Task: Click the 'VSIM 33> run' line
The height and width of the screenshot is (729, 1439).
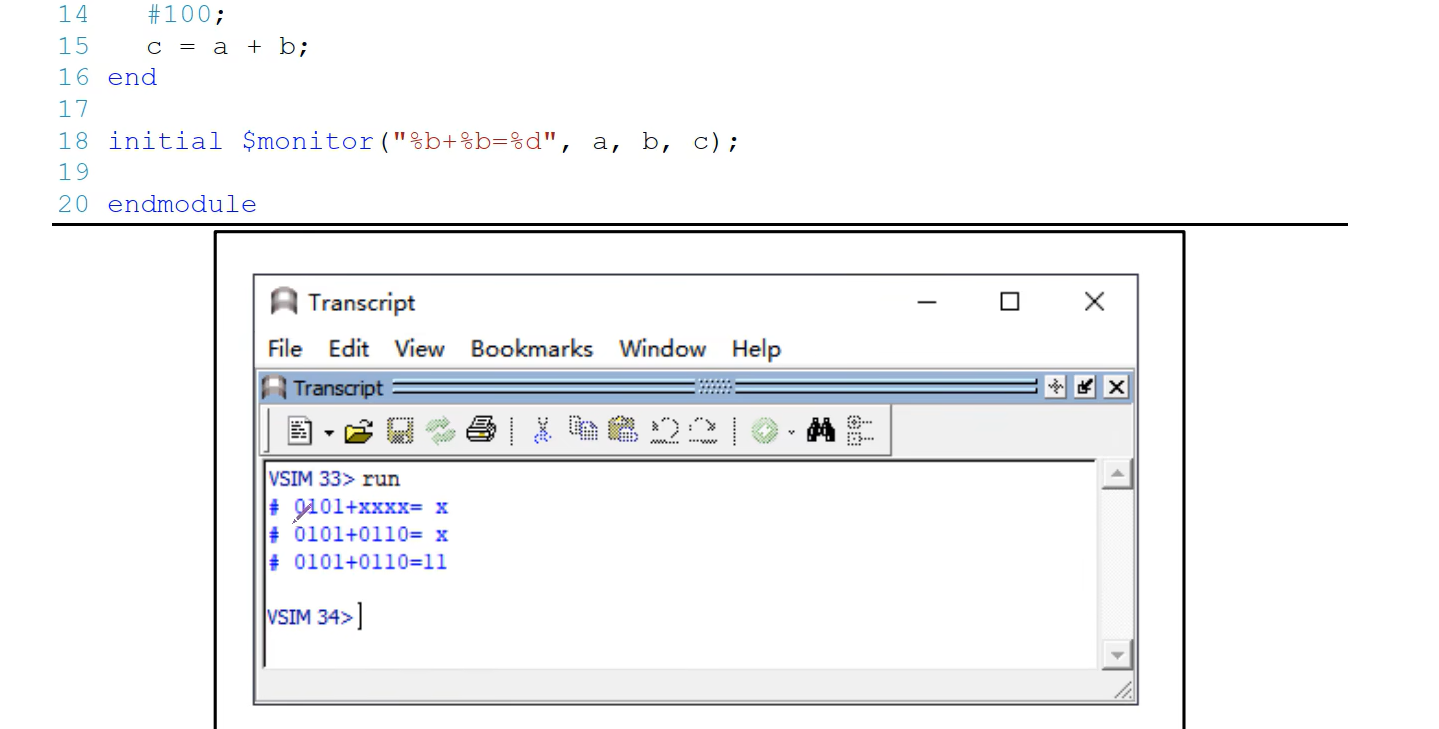Action: click(x=334, y=479)
